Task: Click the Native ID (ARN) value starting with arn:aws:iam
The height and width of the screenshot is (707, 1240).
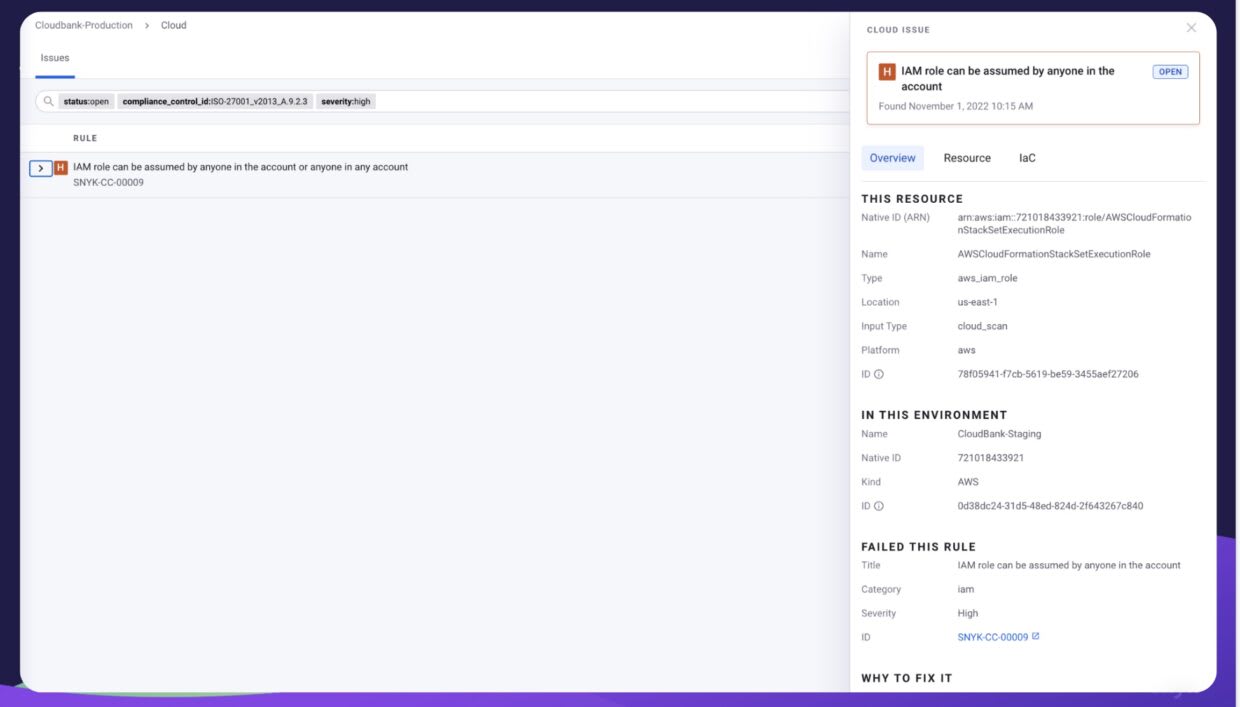Action: (1074, 224)
